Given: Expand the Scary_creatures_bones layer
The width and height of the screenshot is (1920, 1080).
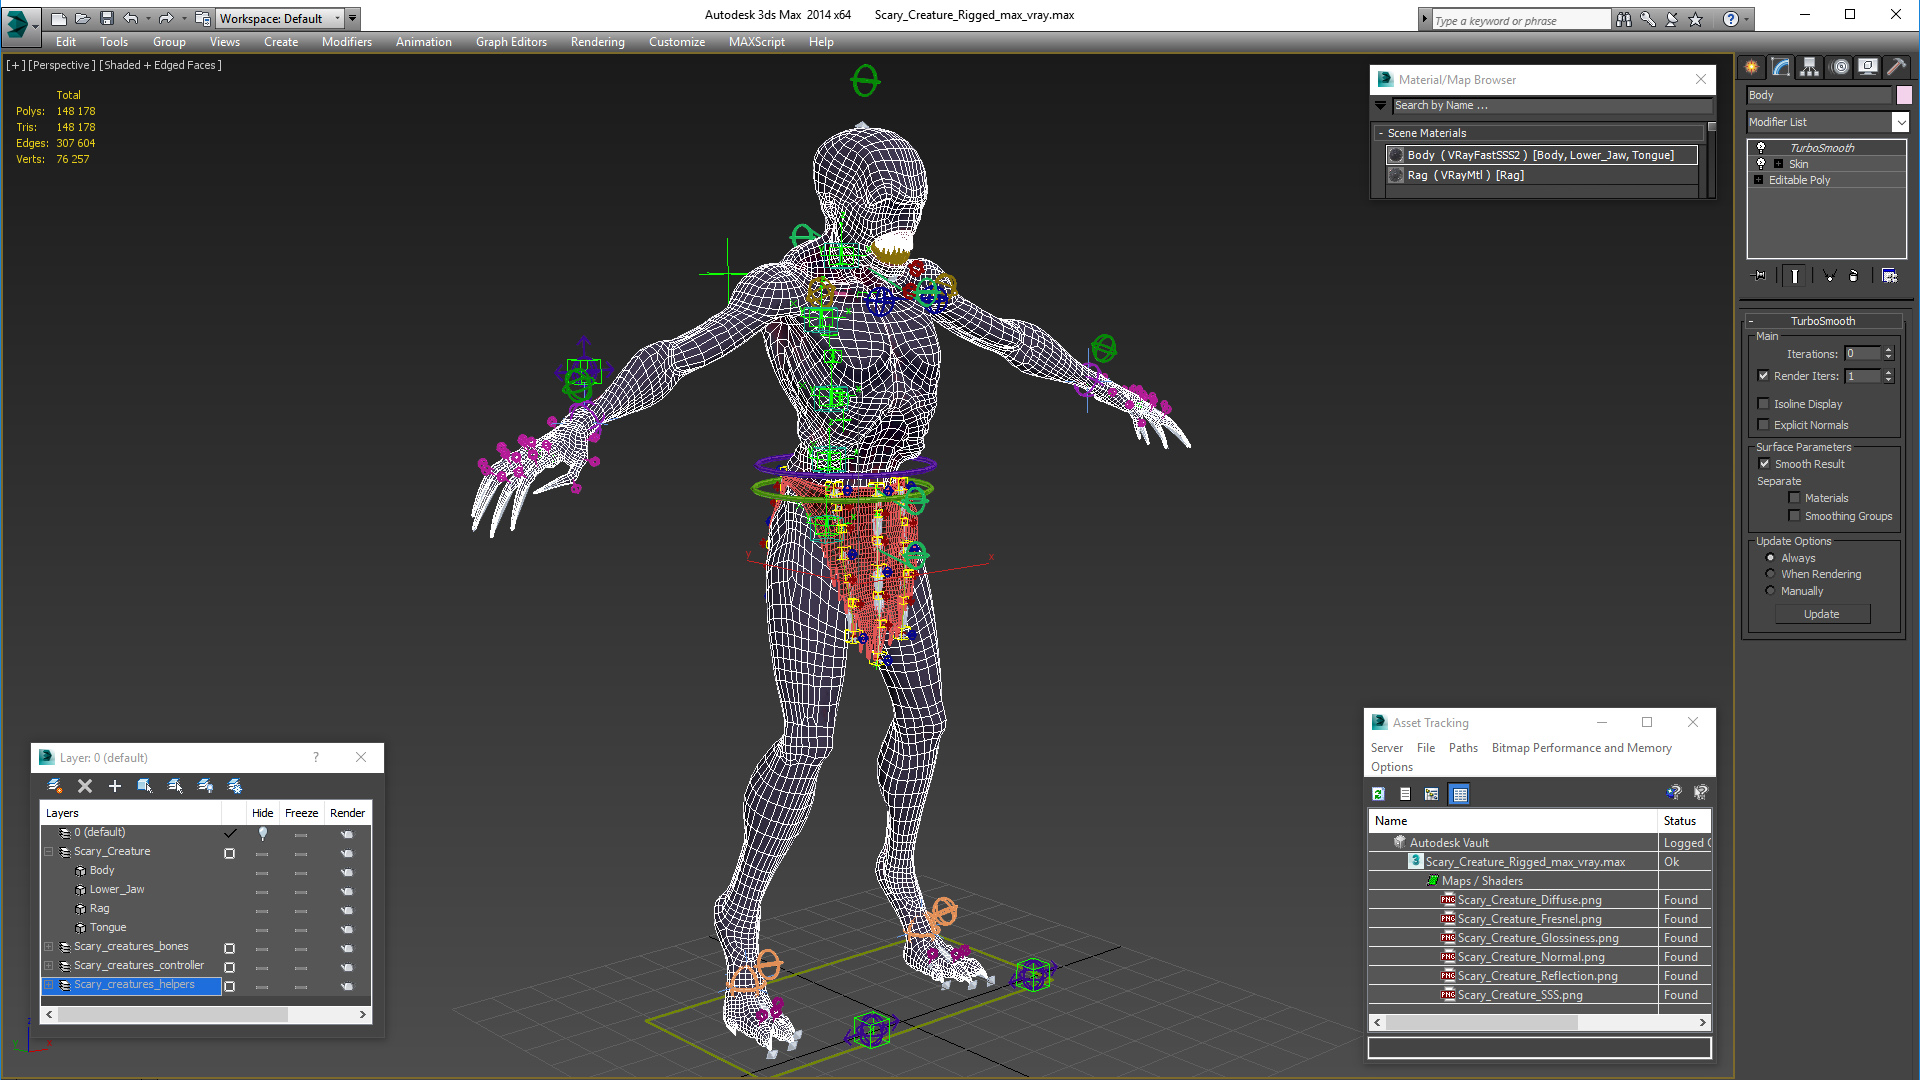Looking at the screenshot, I should pos(48,947).
